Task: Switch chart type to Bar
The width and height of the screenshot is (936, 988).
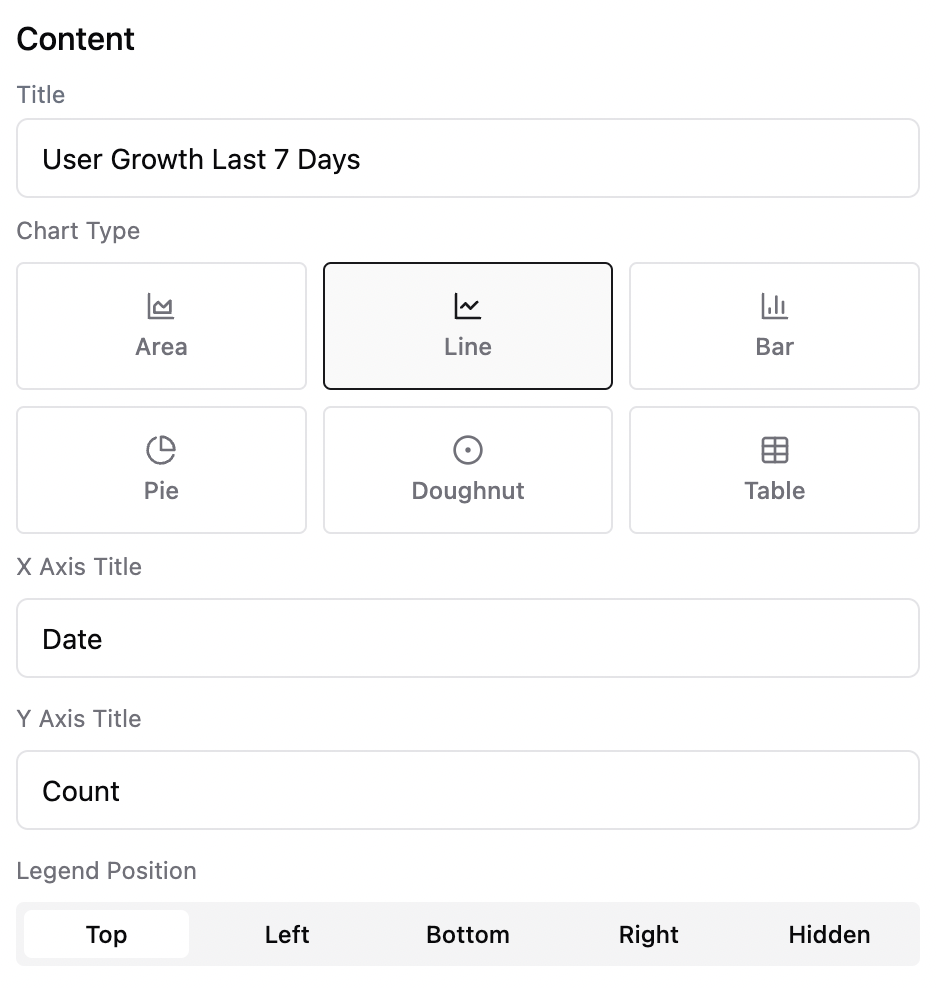Action: (774, 326)
